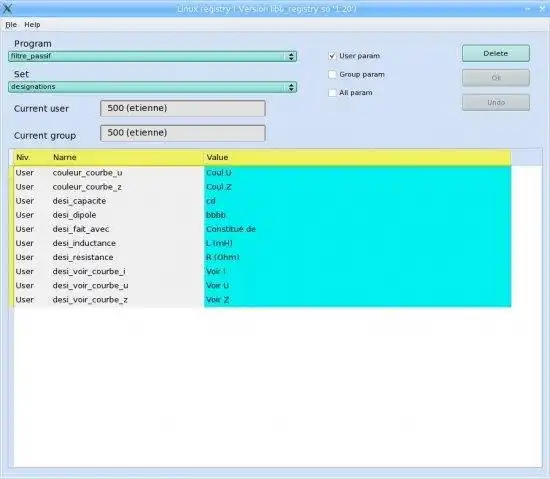Viewport: 550px width, 479px height.
Task: Open the Help menu
Action: pos(32,25)
